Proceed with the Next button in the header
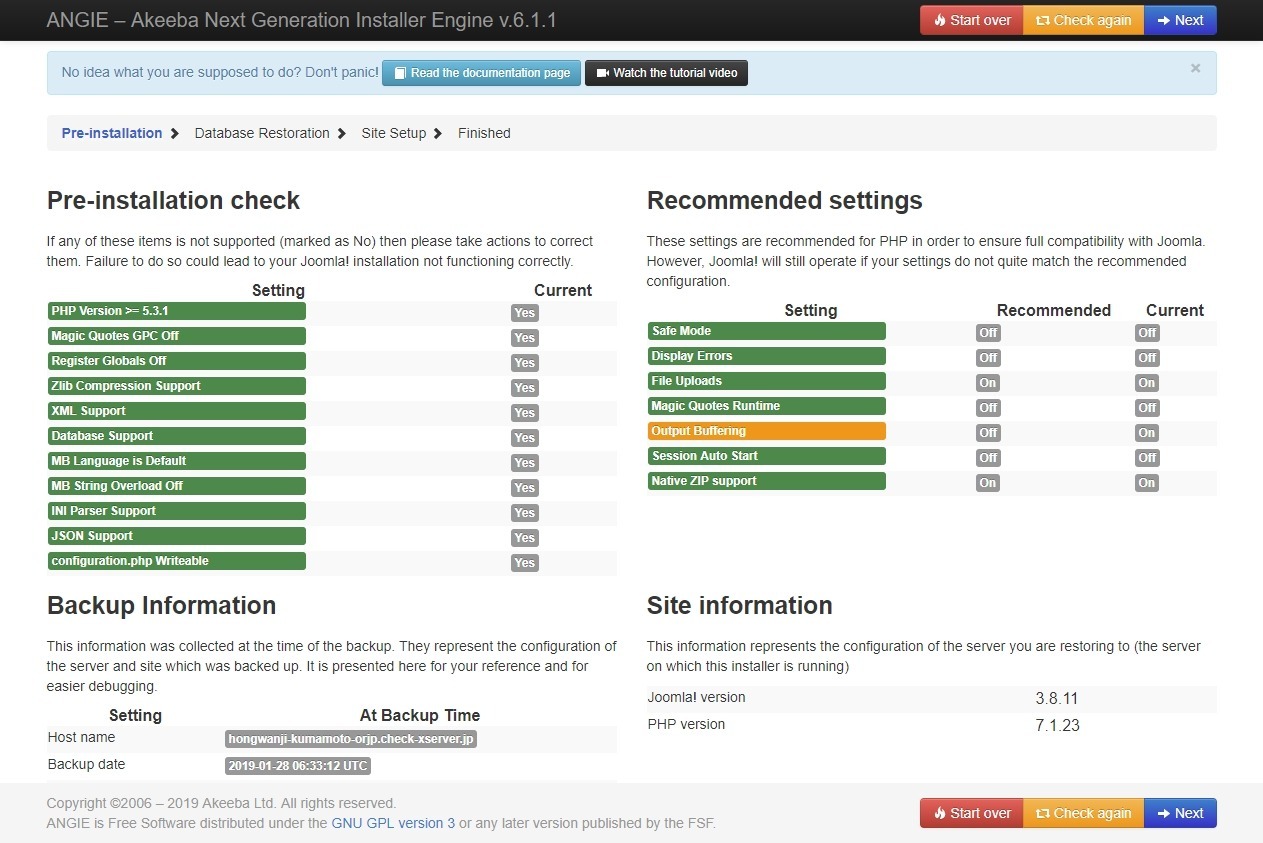The image size is (1263, 843). 1180,20
